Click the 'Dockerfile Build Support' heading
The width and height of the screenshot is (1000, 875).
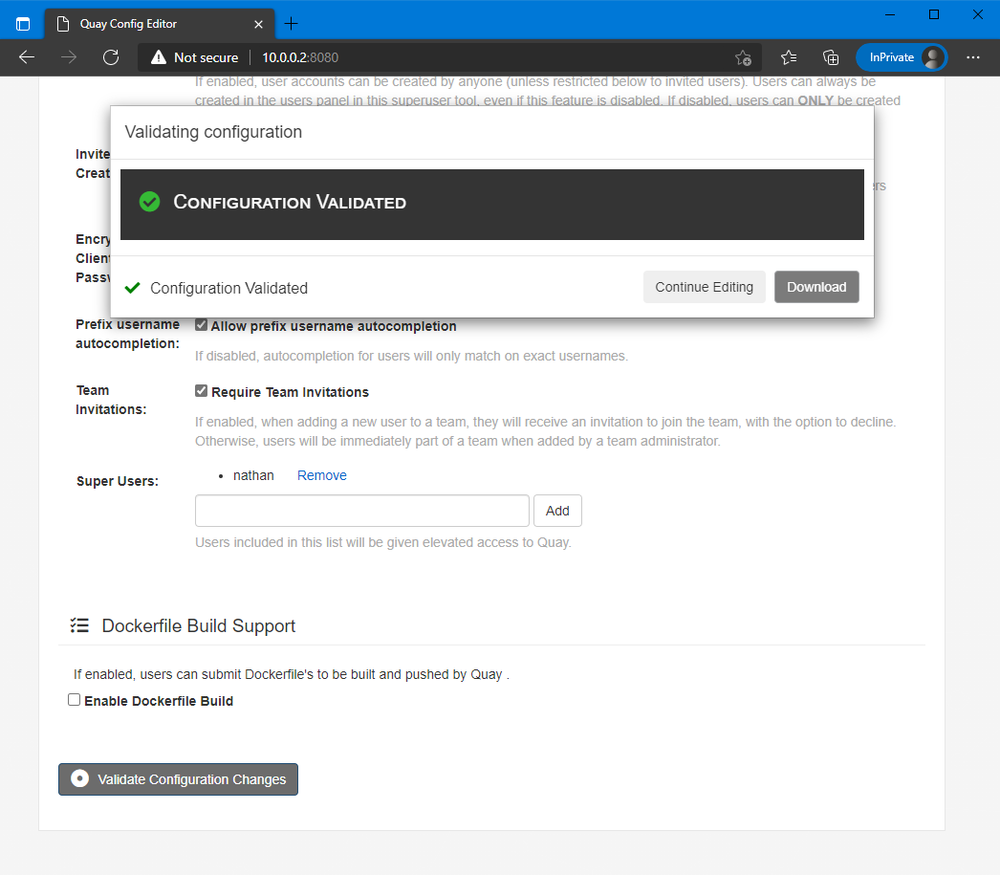198,626
